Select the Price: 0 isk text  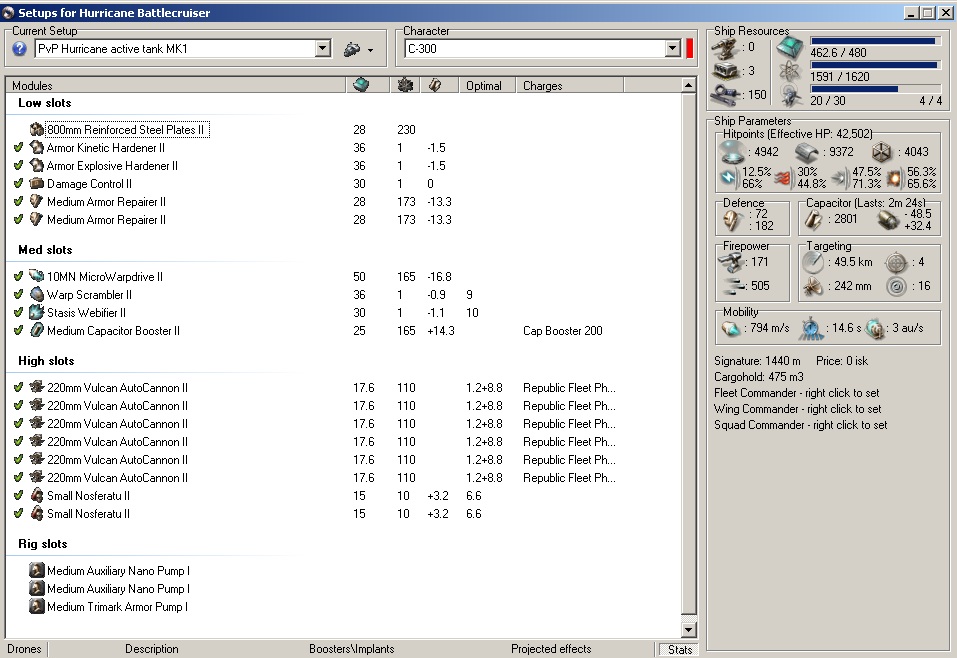(842, 361)
